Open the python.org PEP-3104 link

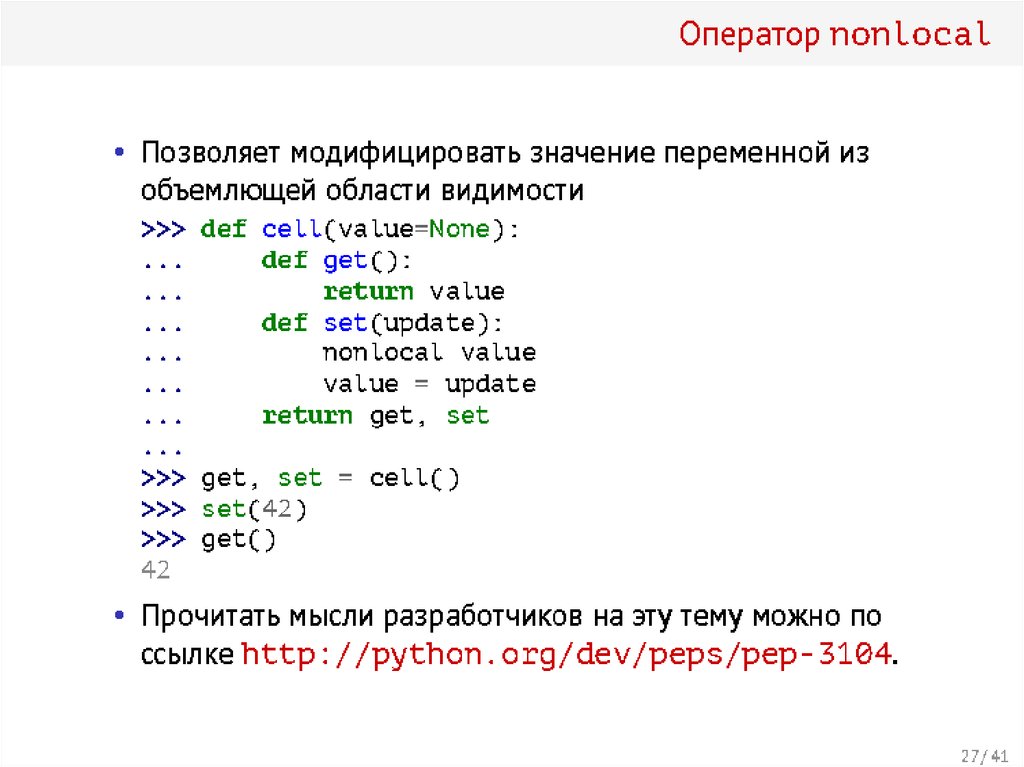pos(566,654)
